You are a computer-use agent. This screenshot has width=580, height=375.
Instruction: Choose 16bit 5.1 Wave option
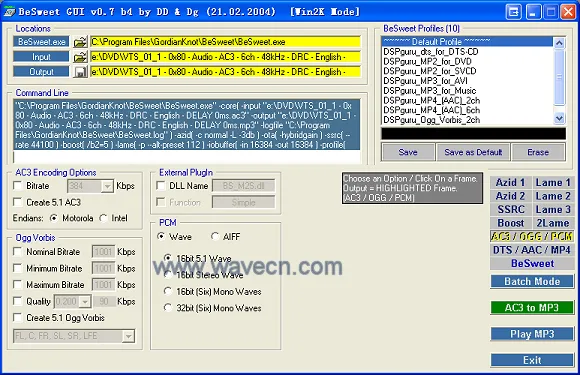[168, 258]
